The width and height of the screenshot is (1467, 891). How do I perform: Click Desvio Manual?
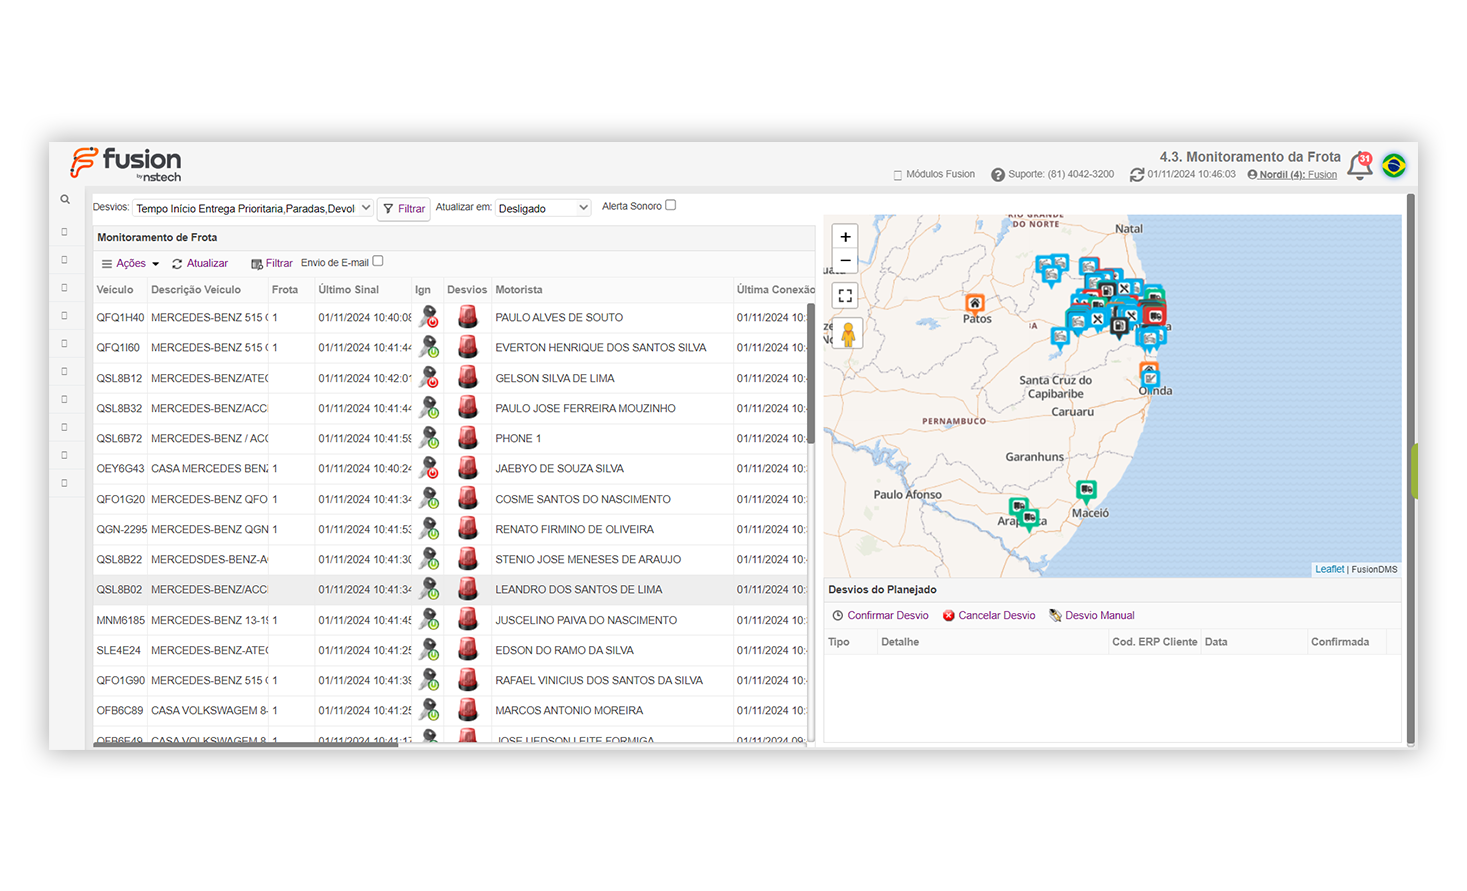click(x=1091, y=616)
